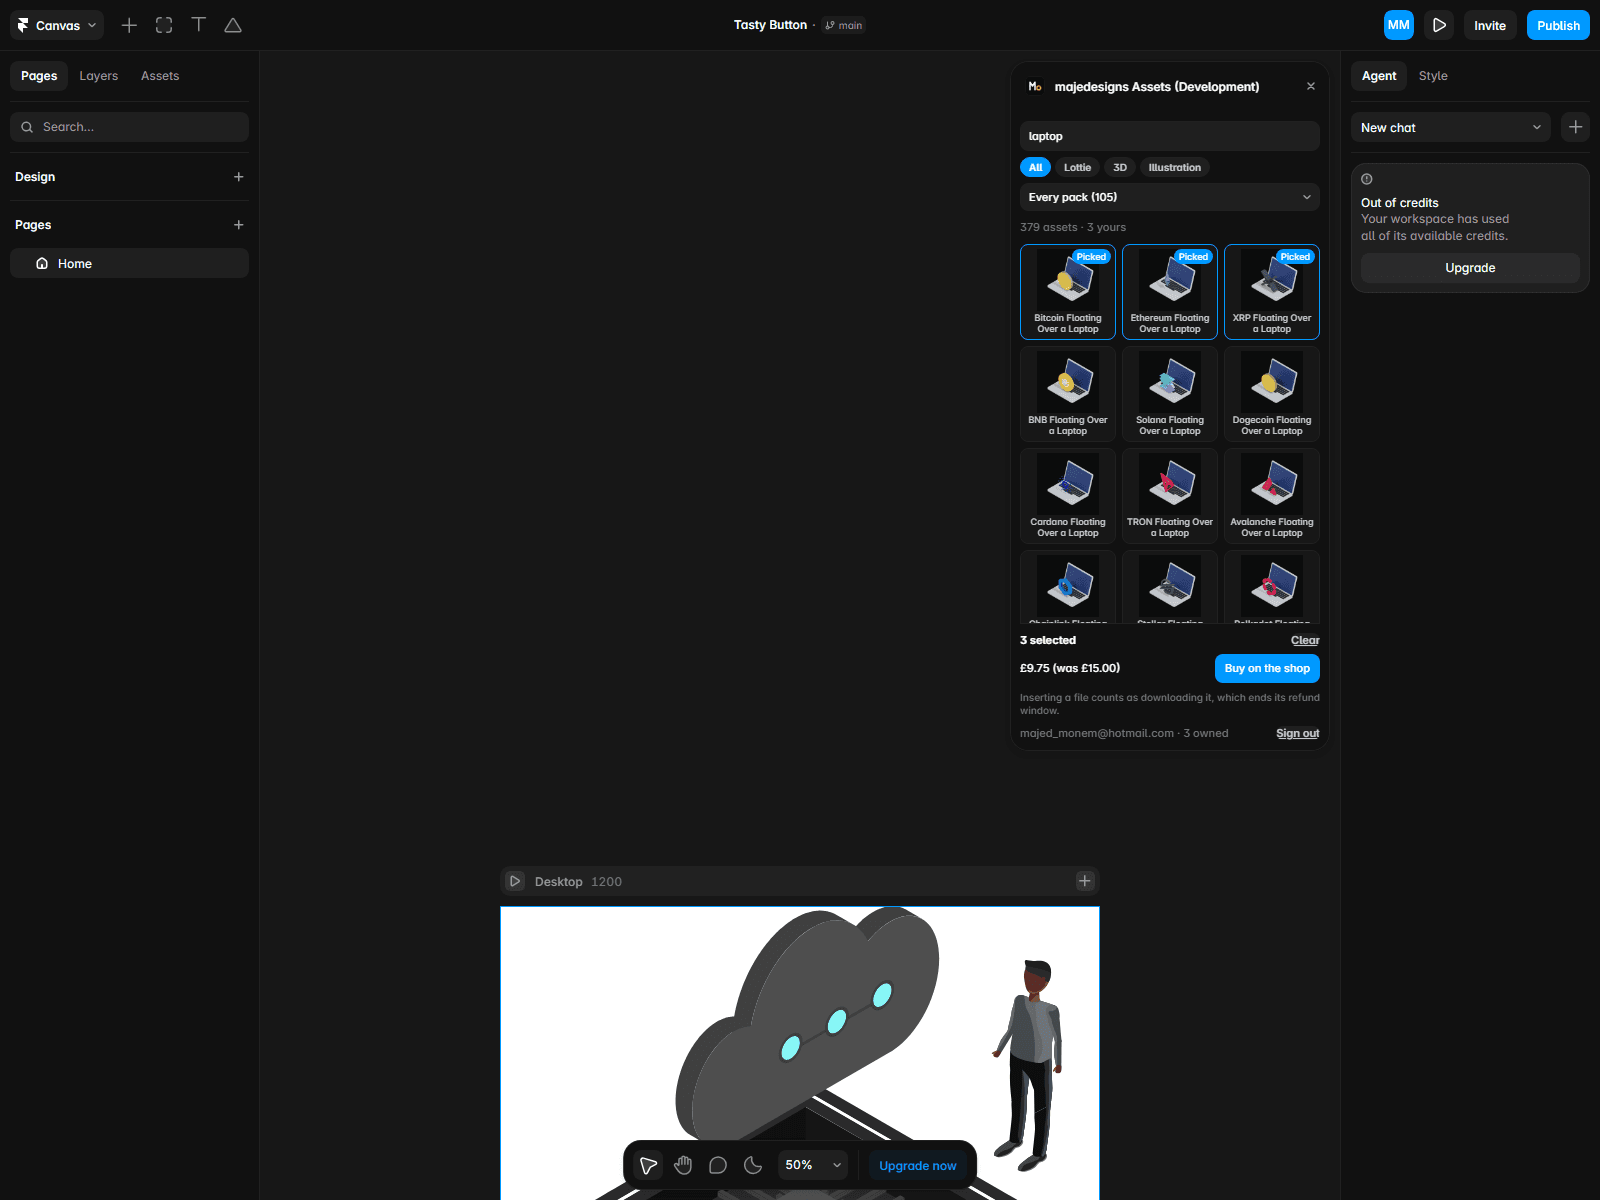The image size is (1600, 1200).
Task: Add a new Design page item
Action: click(238, 177)
